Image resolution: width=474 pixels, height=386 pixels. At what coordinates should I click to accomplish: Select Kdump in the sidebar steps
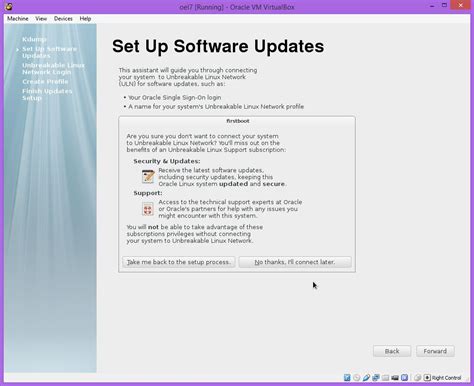coord(34,39)
